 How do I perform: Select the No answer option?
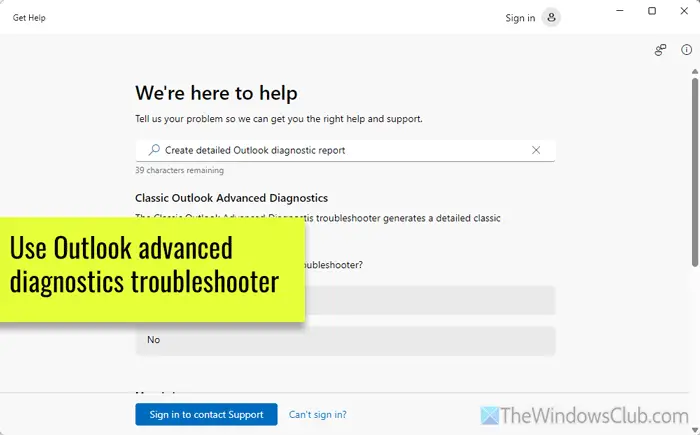[x=345, y=340]
